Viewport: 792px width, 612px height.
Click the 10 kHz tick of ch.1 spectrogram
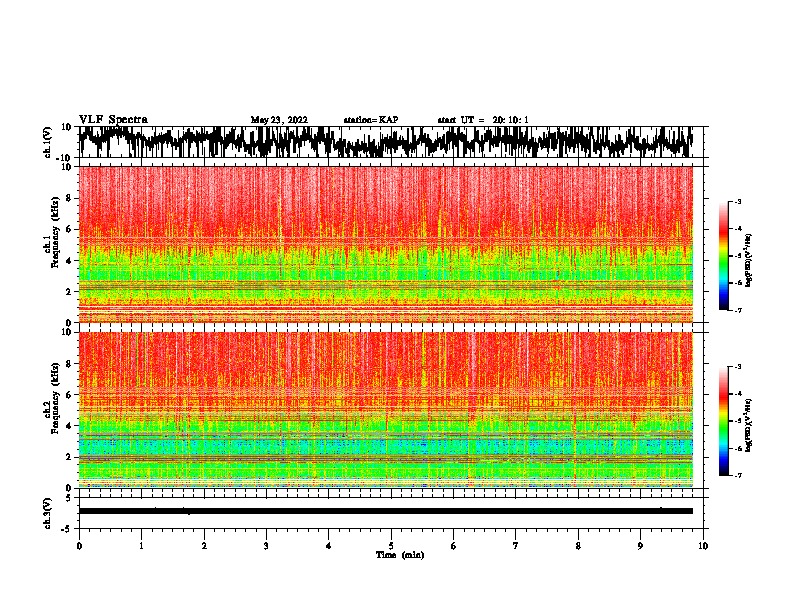coord(67,167)
